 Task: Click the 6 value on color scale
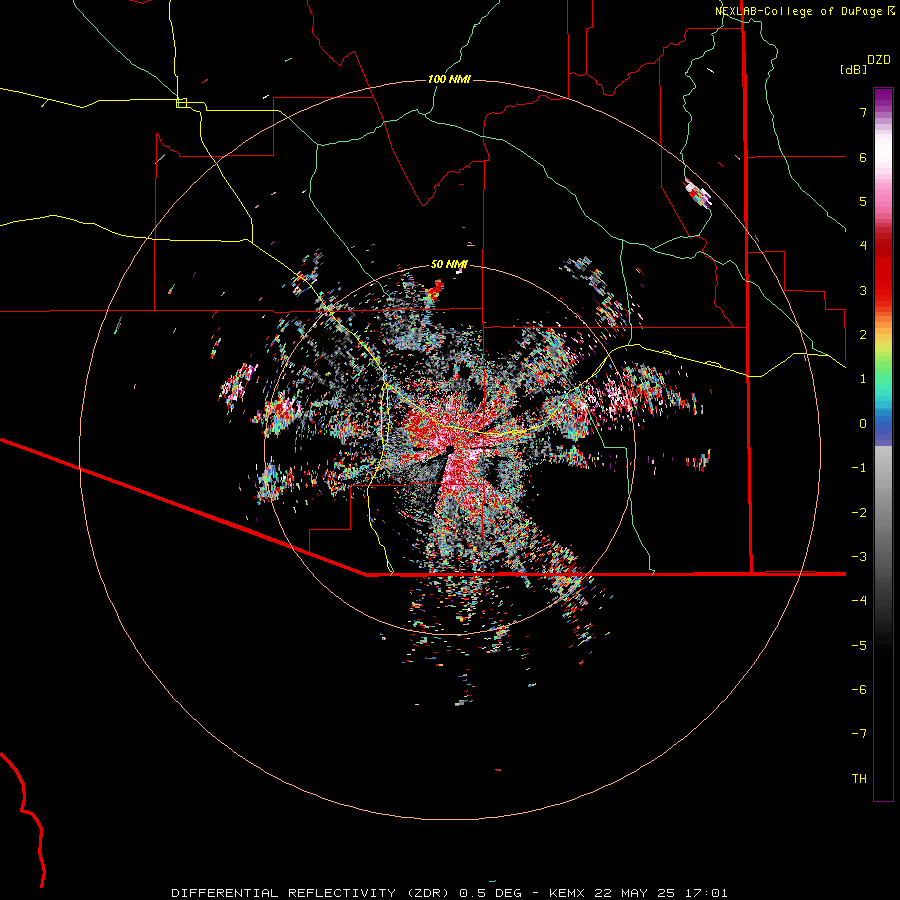coord(863,157)
